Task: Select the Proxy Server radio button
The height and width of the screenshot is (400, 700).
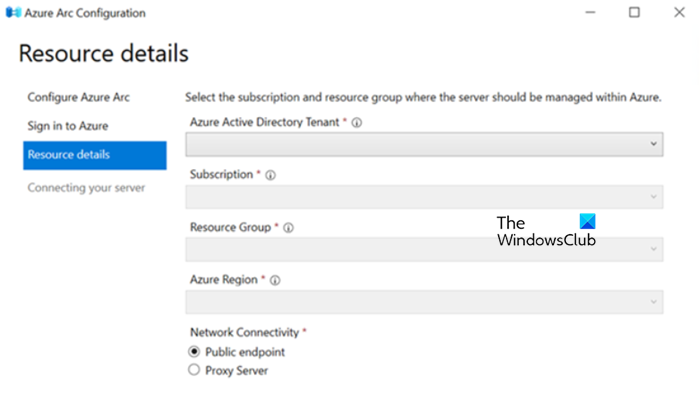Action: point(194,370)
